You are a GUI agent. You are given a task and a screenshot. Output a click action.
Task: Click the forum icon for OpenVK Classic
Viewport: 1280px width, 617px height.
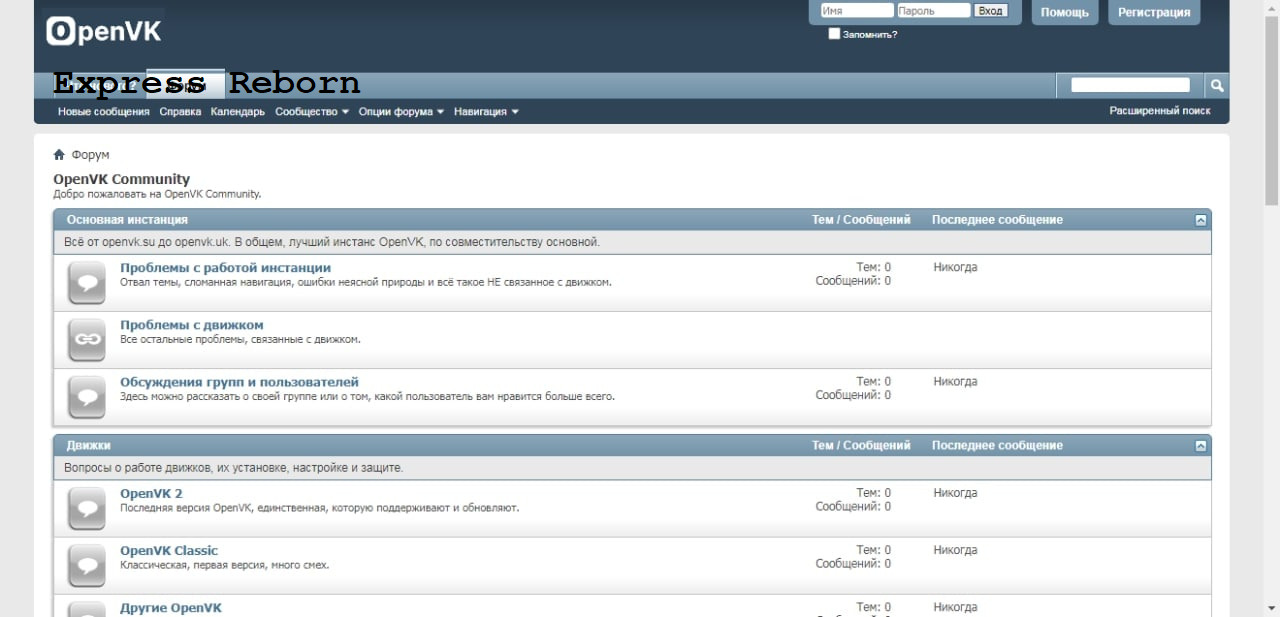87,565
